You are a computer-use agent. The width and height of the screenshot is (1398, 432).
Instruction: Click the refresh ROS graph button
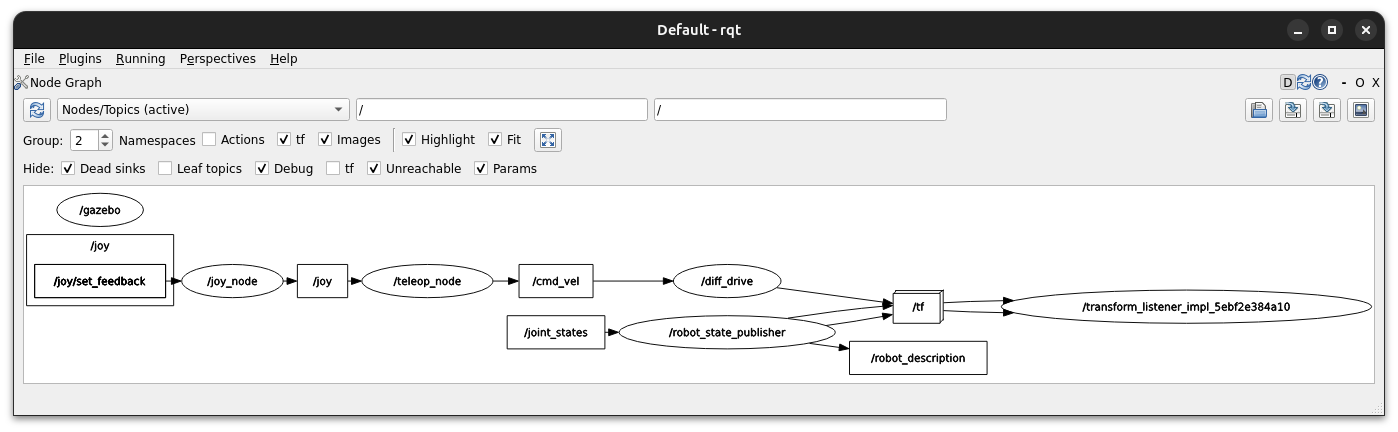[x=37, y=110]
